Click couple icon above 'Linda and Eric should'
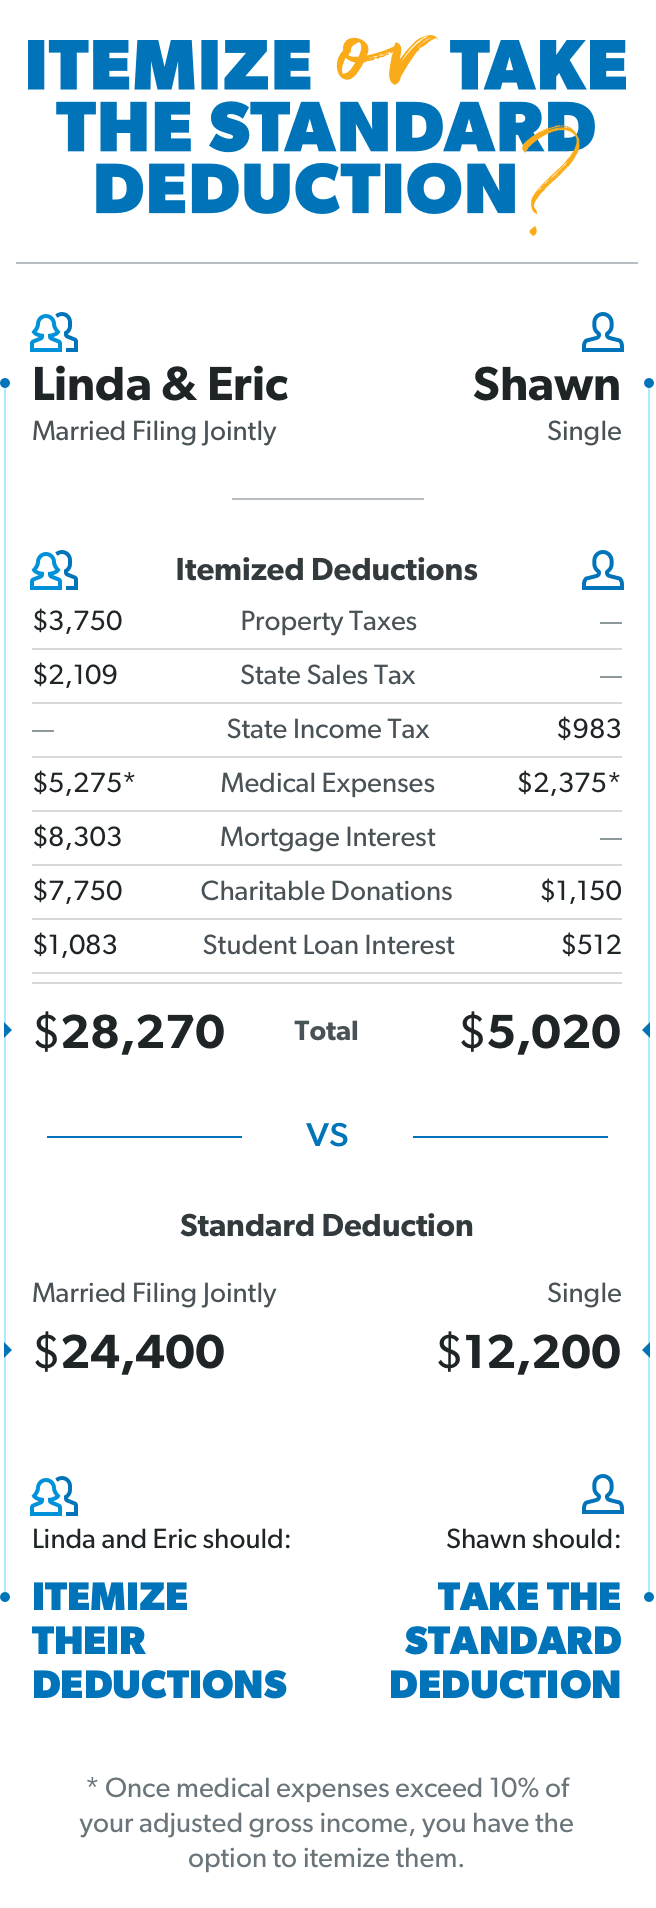This screenshot has width=656, height=1908. pyautogui.click(x=54, y=1496)
